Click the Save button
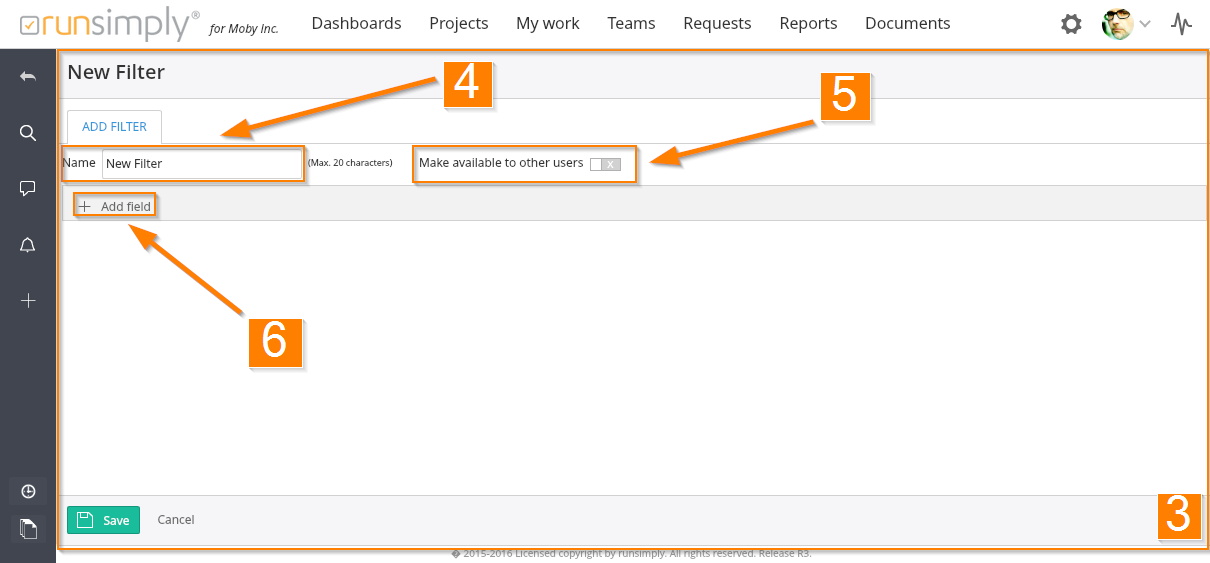The height and width of the screenshot is (563, 1210). (x=104, y=520)
